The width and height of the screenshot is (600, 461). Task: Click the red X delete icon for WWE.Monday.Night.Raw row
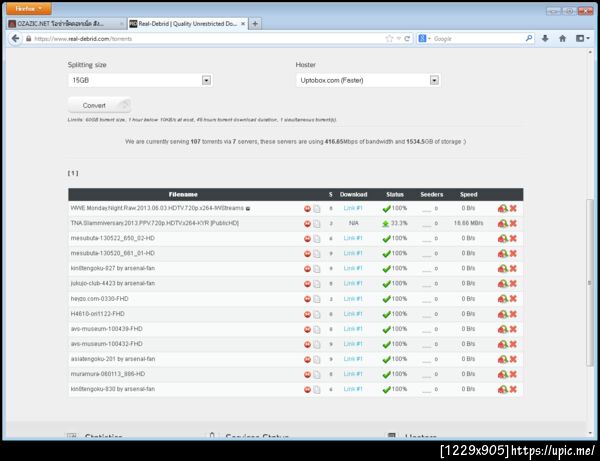point(513,208)
